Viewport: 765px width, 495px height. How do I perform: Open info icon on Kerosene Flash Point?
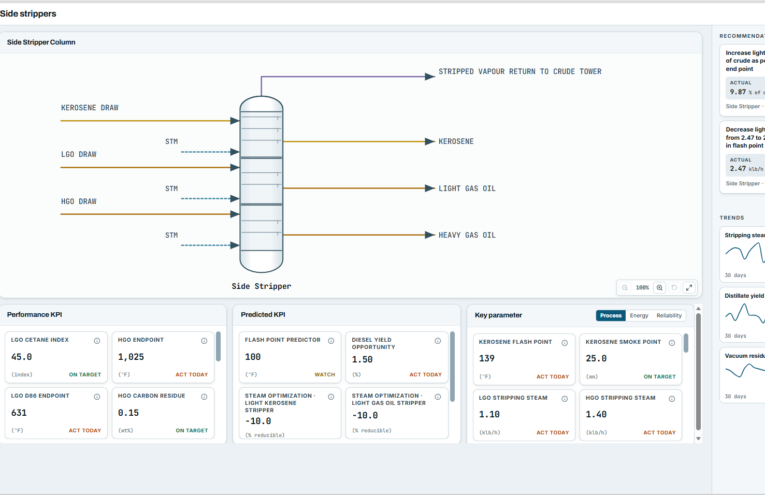tap(564, 343)
